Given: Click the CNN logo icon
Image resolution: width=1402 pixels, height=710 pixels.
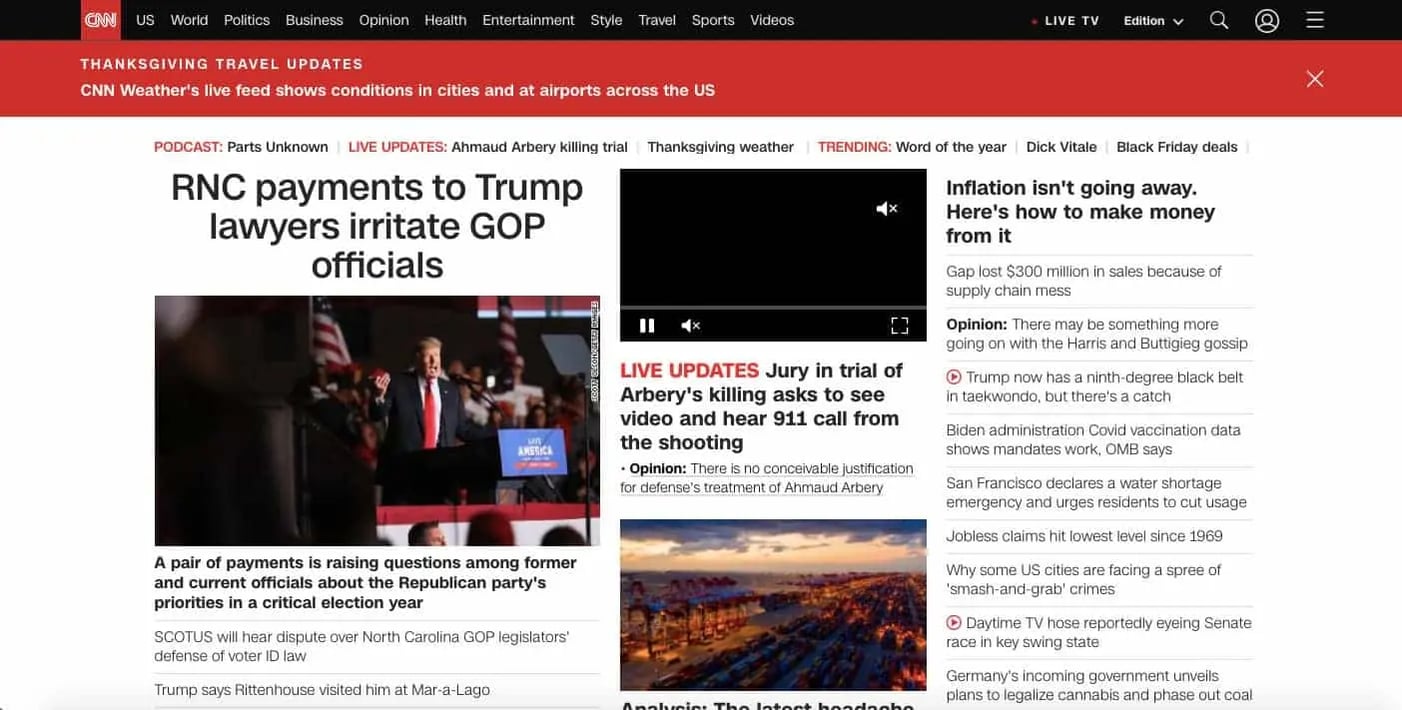Looking at the screenshot, I should (100, 20).
